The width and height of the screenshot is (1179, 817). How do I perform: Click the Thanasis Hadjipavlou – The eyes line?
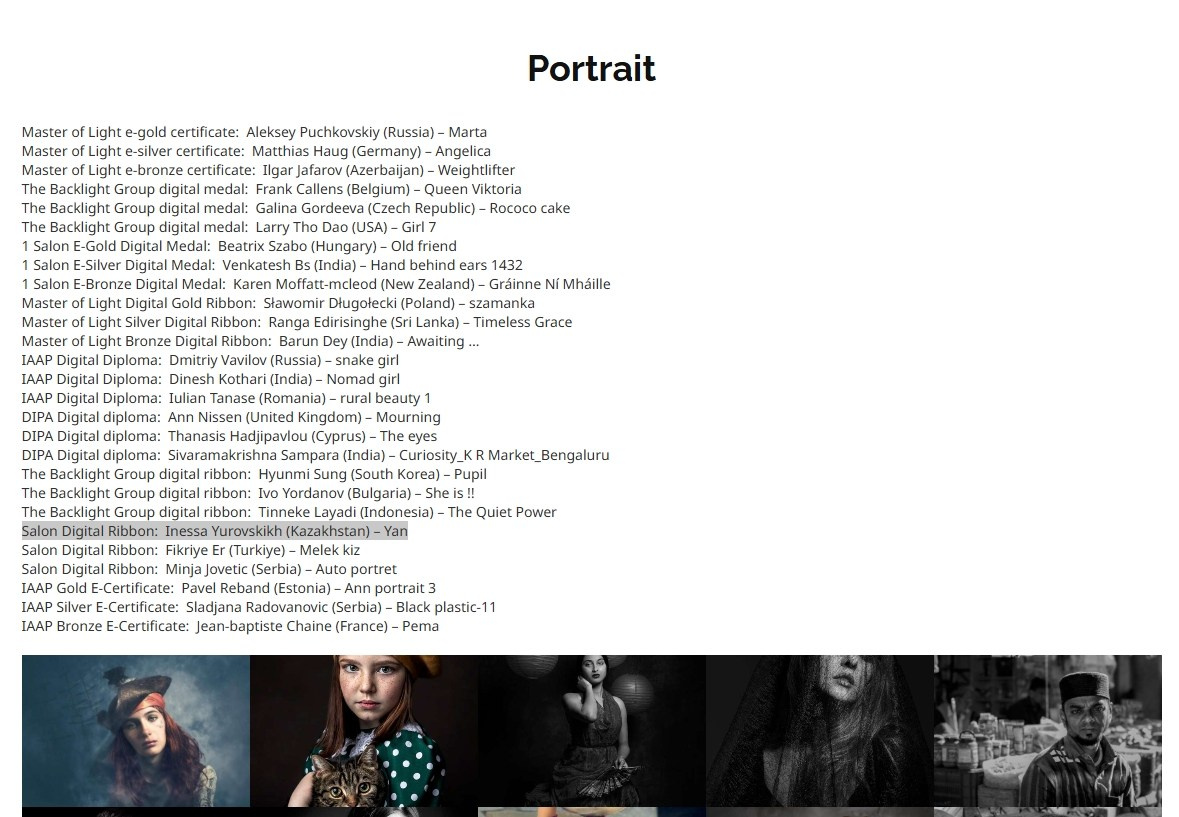click(x=229, y=436)
